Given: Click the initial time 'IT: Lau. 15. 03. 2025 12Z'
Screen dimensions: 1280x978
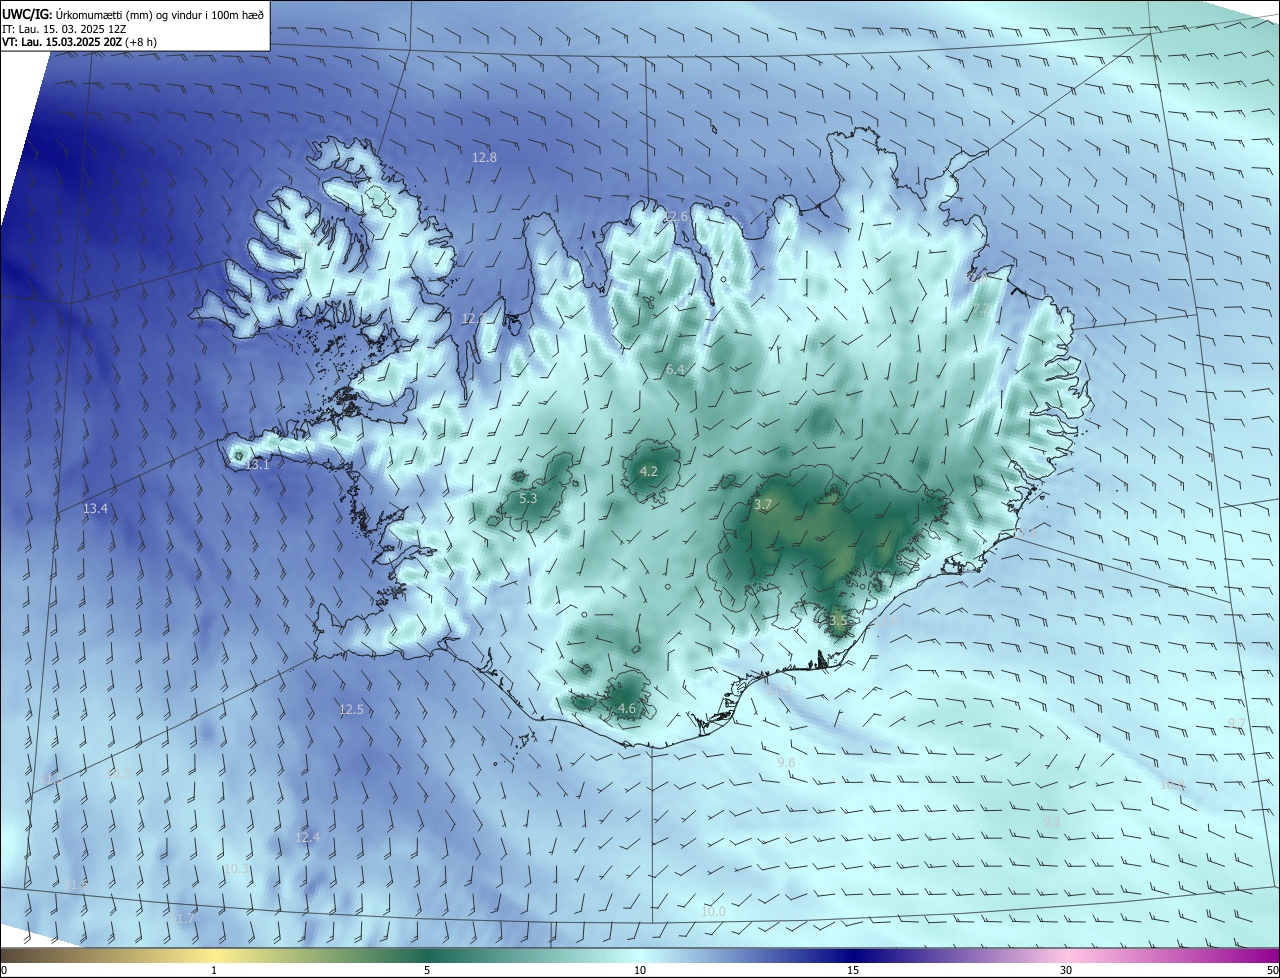Looking at the screenshot, I should tap(64, 28).
